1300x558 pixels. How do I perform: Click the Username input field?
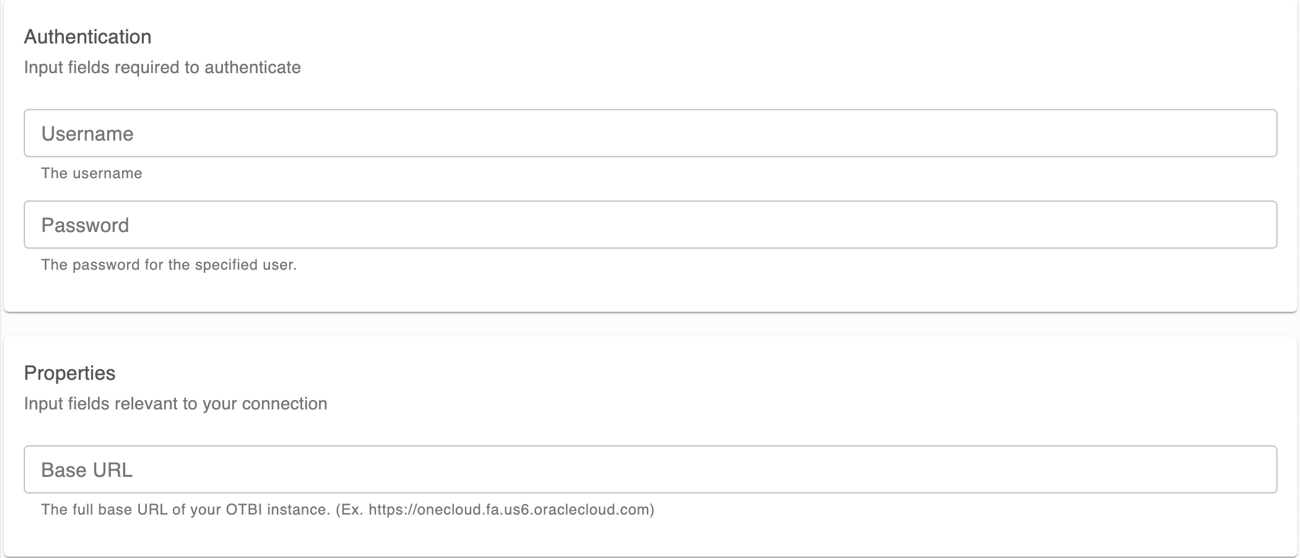point(650,133)
